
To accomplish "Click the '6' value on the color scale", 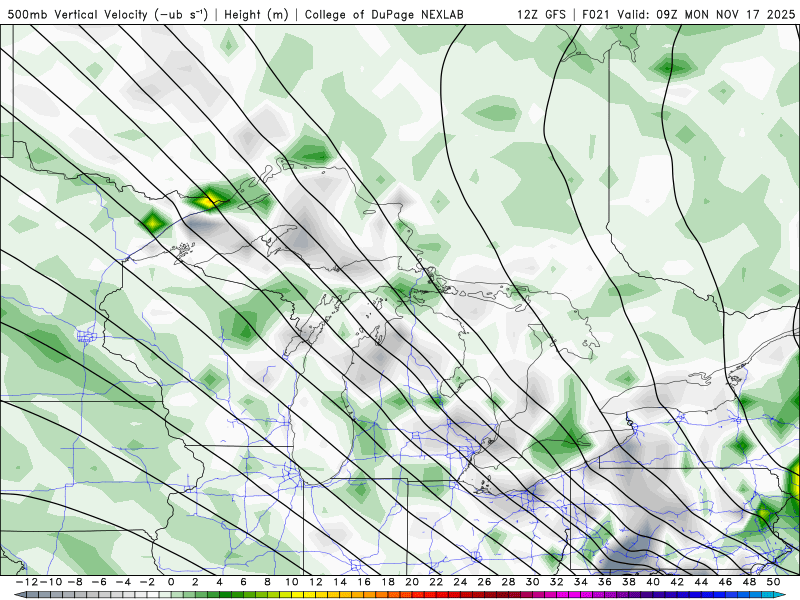I will pos(243,582).
